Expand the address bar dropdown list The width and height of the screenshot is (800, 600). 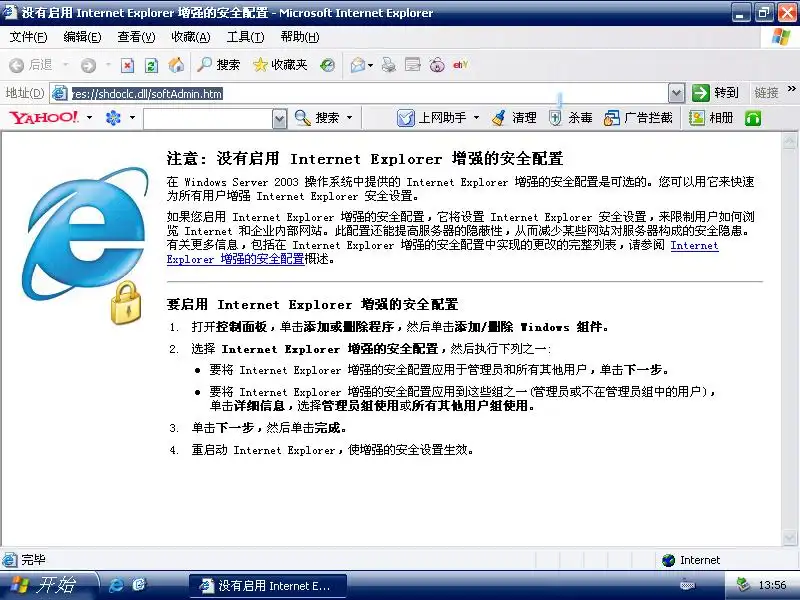[x=676, y=93]
